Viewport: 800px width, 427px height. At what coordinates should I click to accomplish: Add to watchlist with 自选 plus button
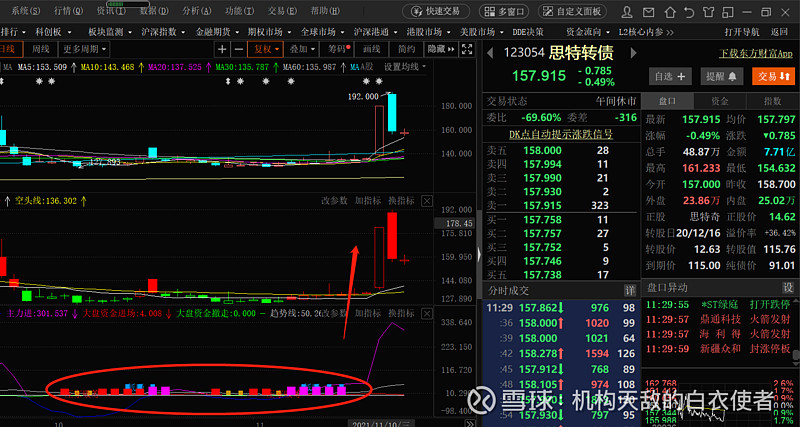670,77
